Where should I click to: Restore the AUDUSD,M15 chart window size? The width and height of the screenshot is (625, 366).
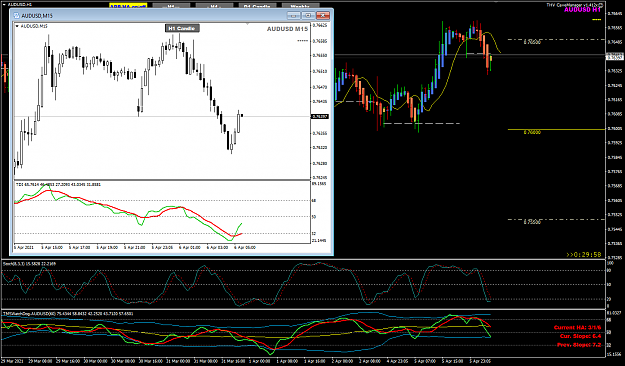click(x=308, y=16)
